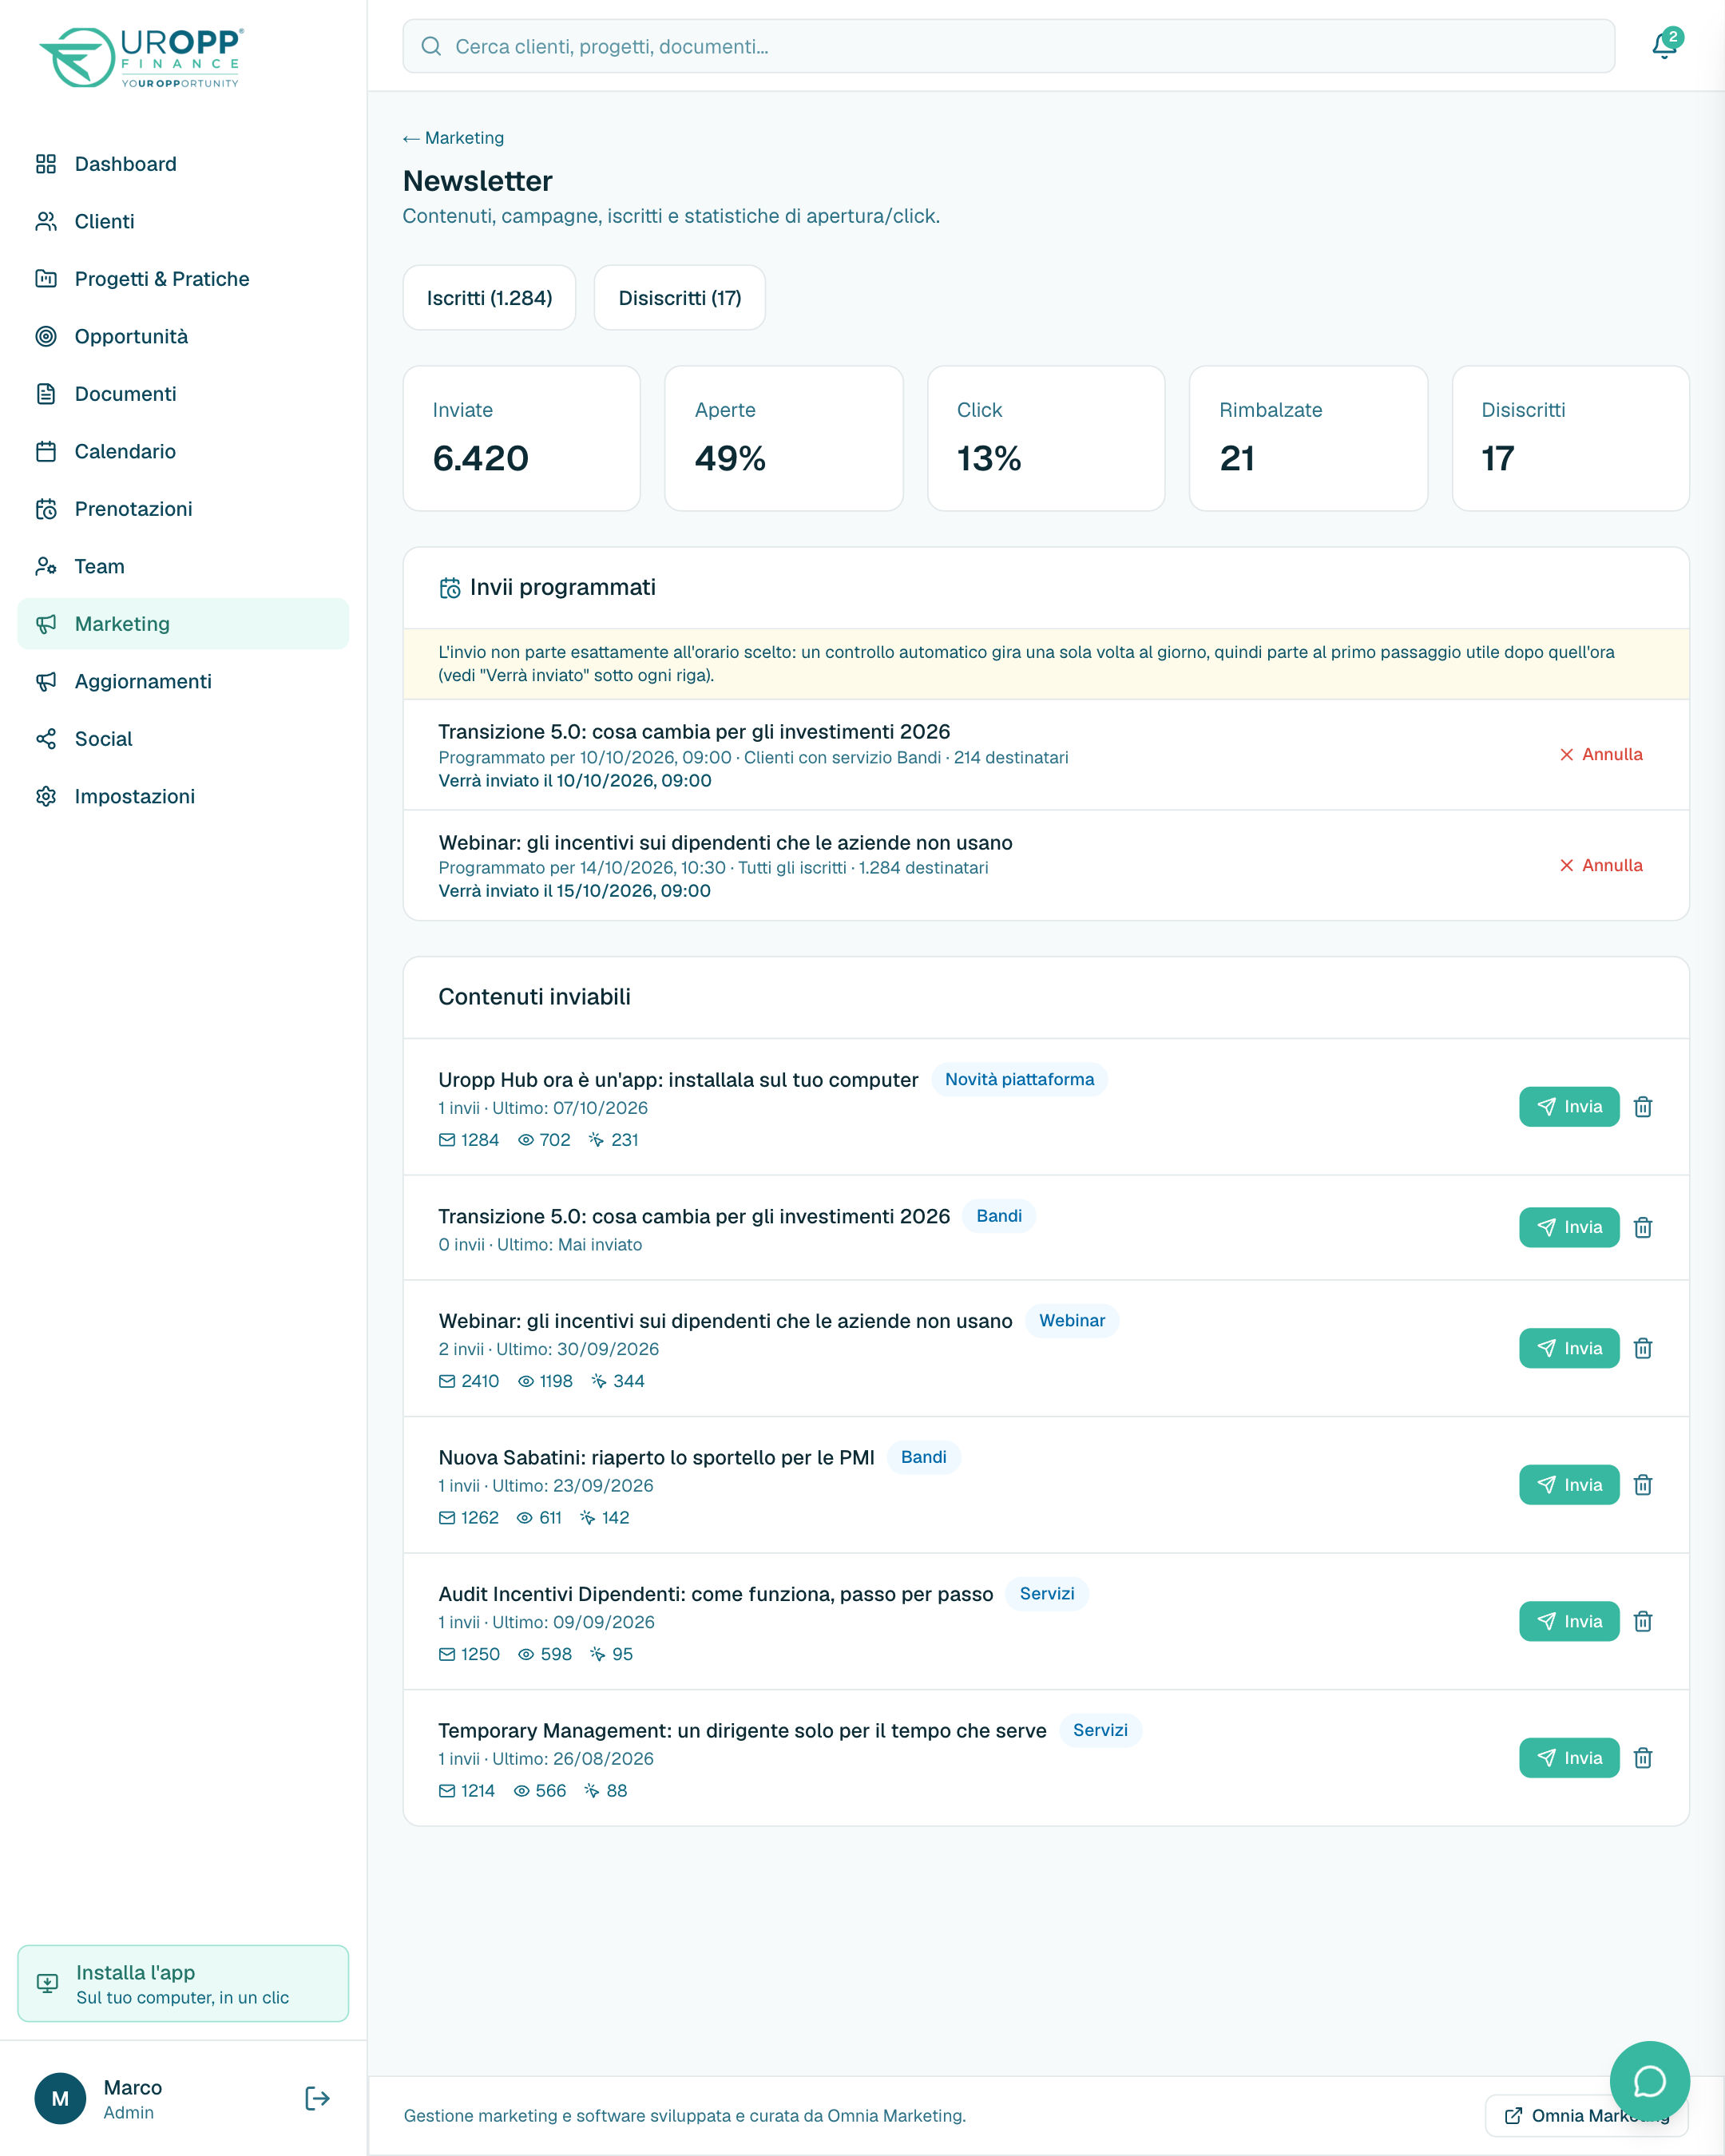Click the Prenotazioni calendar-clock icon
Viewport: 1725px width, 2156px height.
point(46,509)
